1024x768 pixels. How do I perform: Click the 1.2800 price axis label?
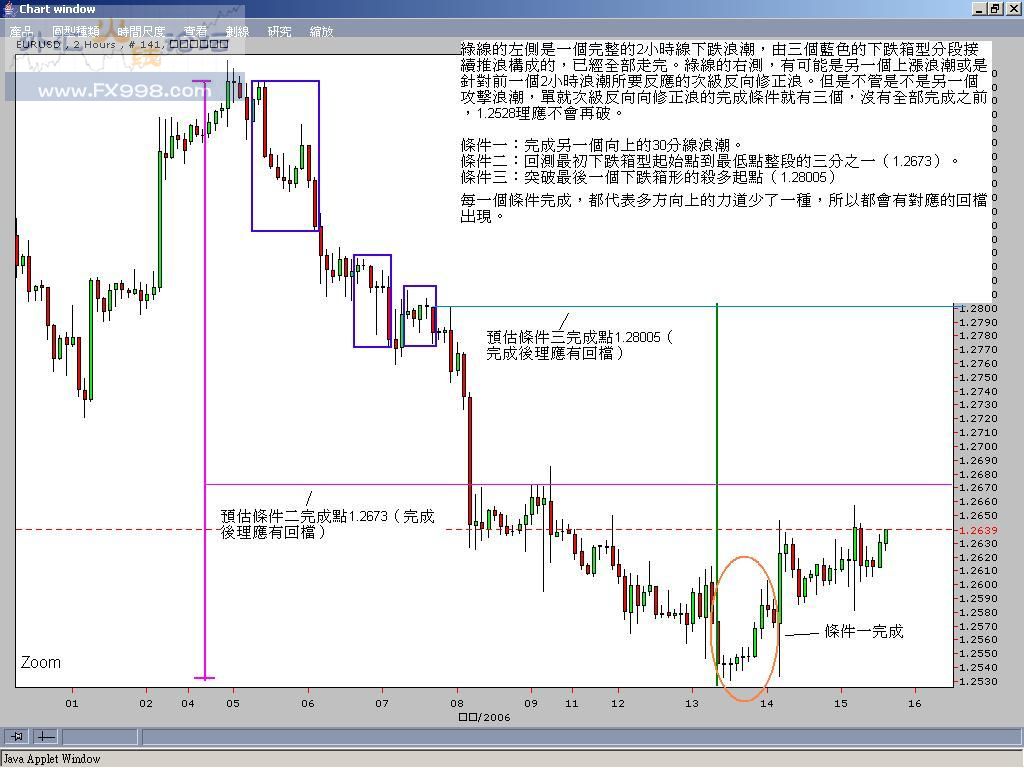point(978,308)
